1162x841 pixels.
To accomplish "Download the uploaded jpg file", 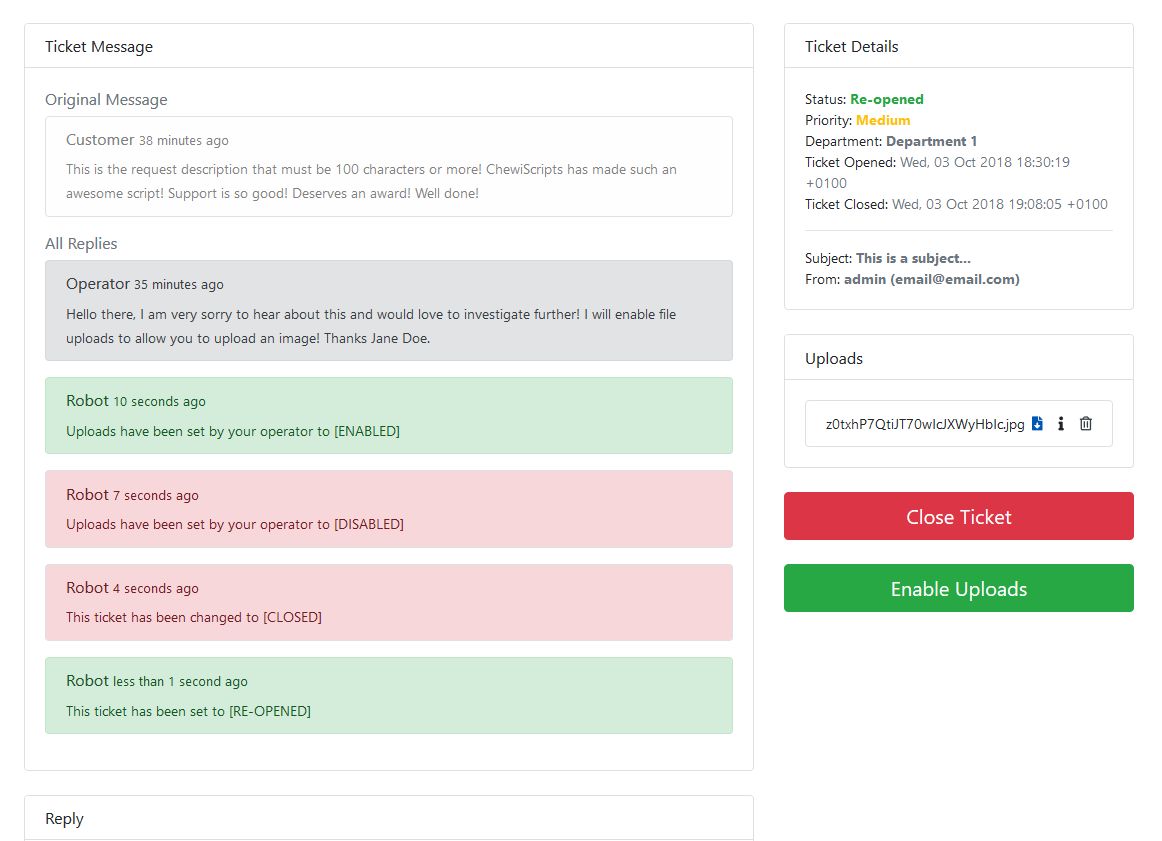I will [1037, 424].
